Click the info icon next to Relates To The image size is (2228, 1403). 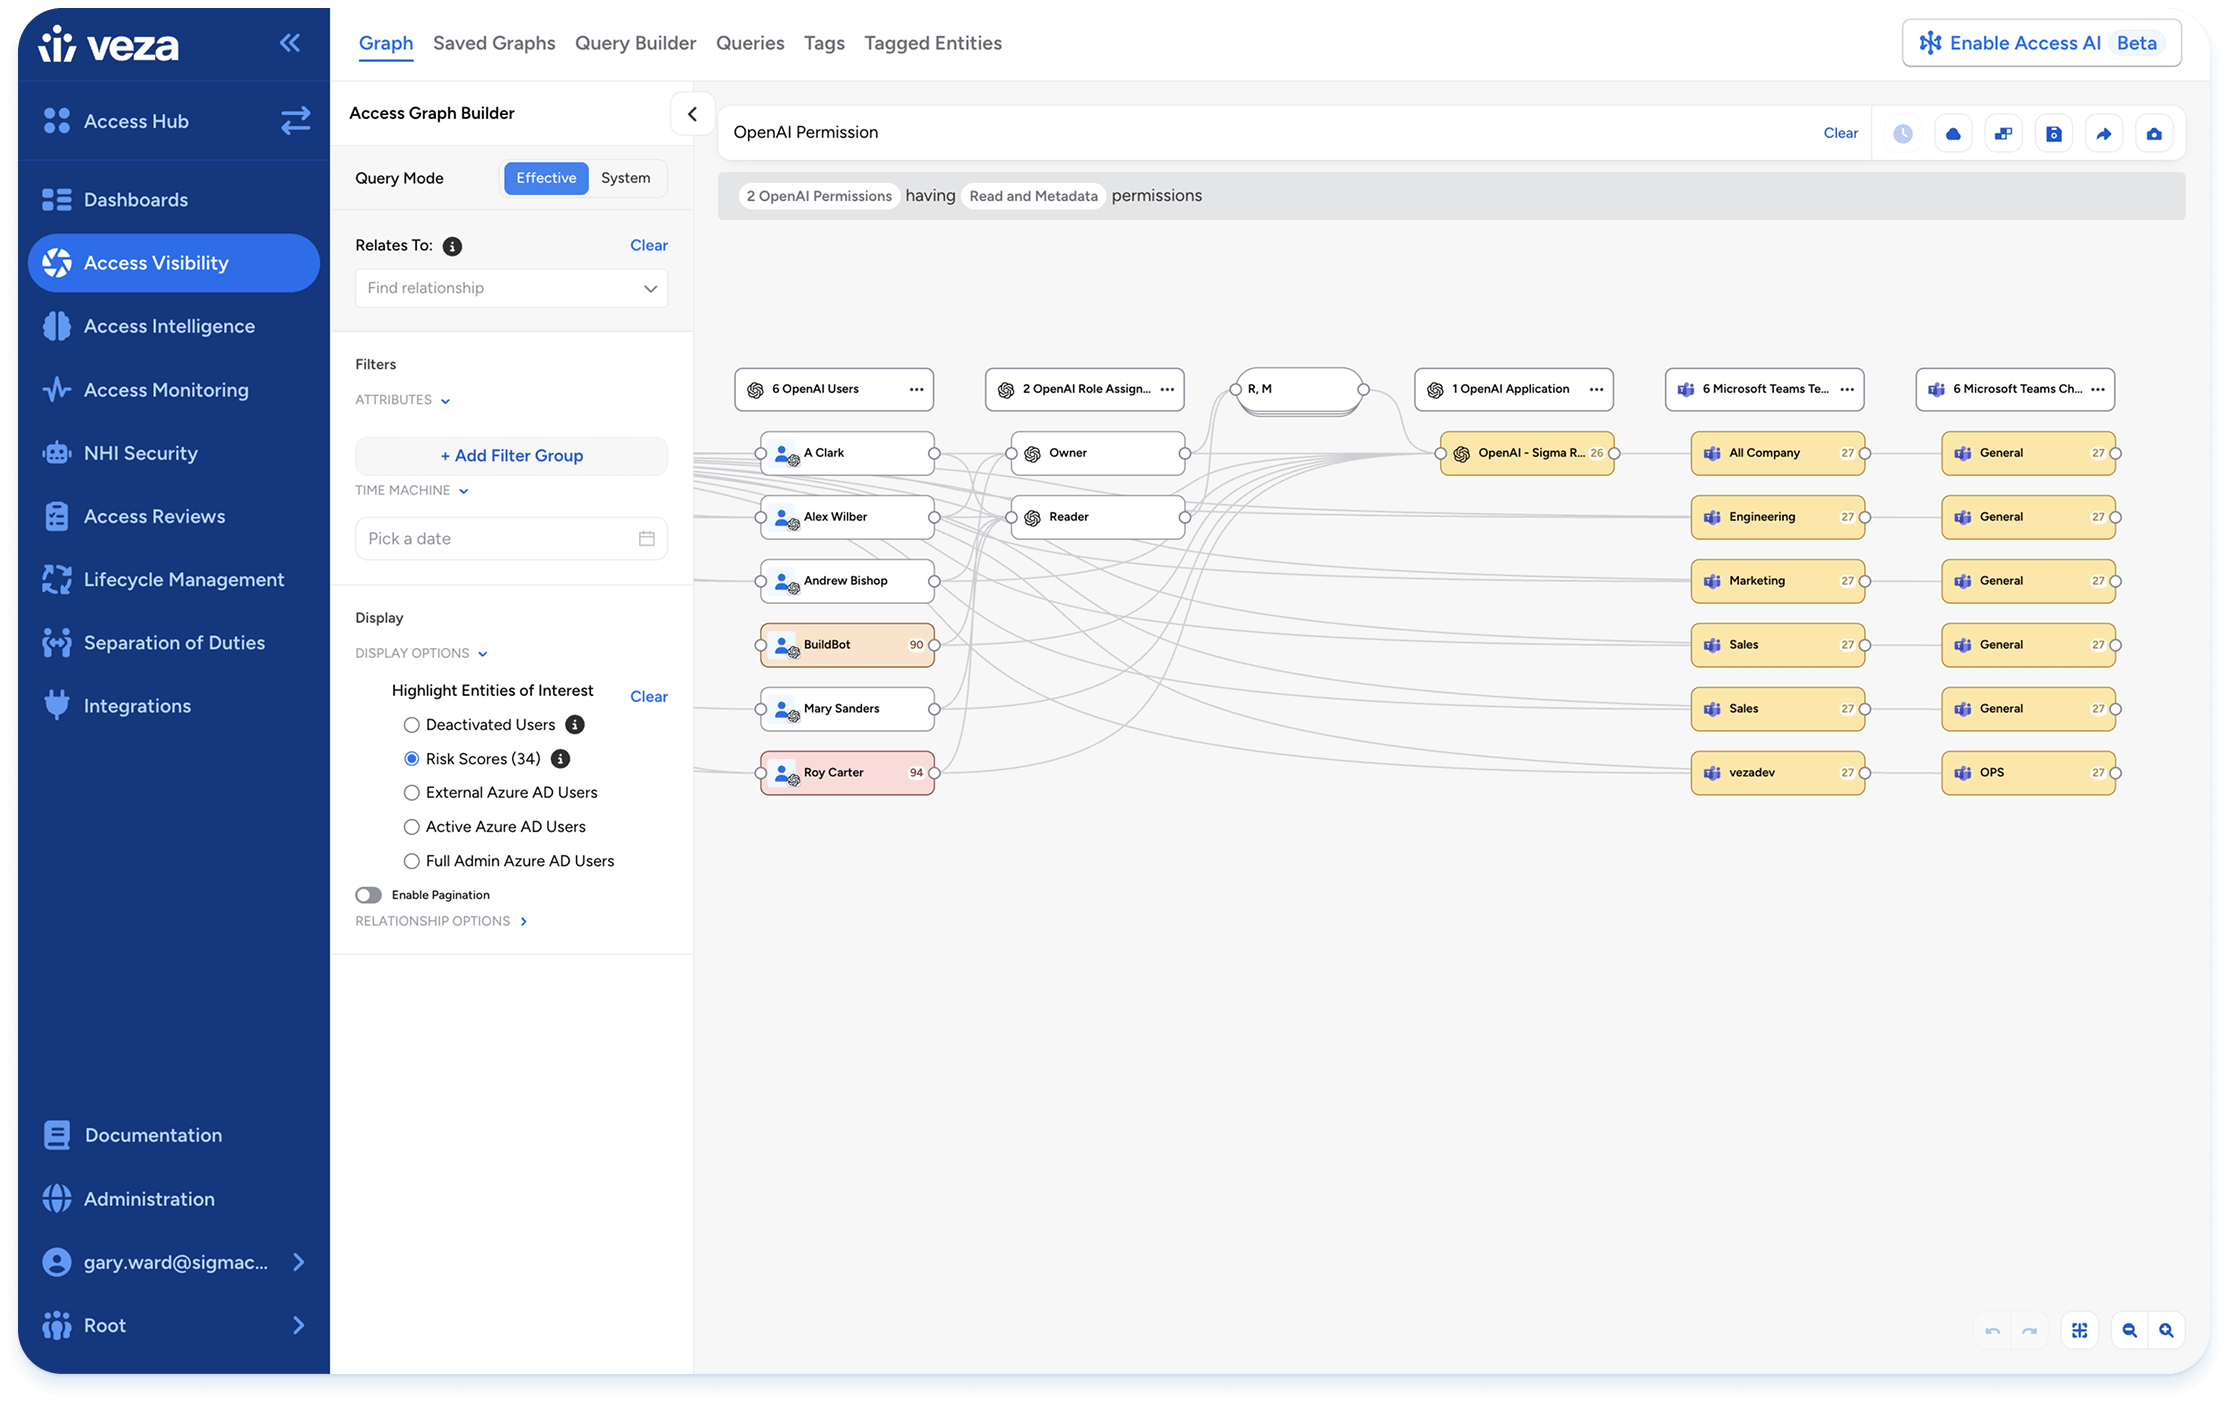(452, 246)
